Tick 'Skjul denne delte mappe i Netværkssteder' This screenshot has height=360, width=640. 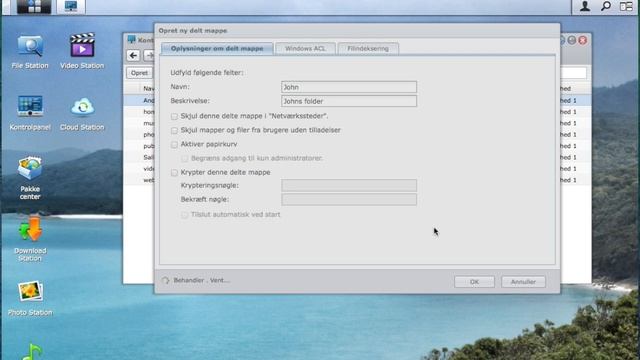(x=174, y=116)
